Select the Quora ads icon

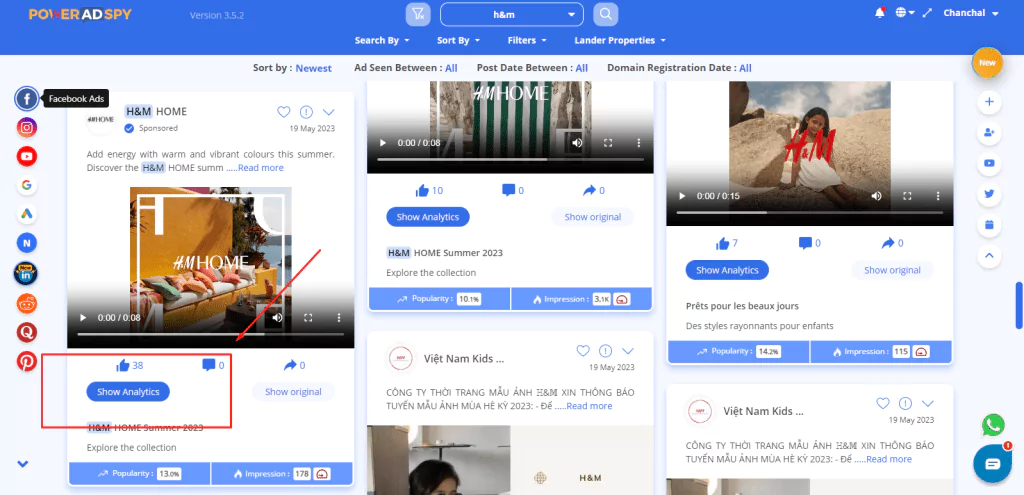[x=27, y=332]
